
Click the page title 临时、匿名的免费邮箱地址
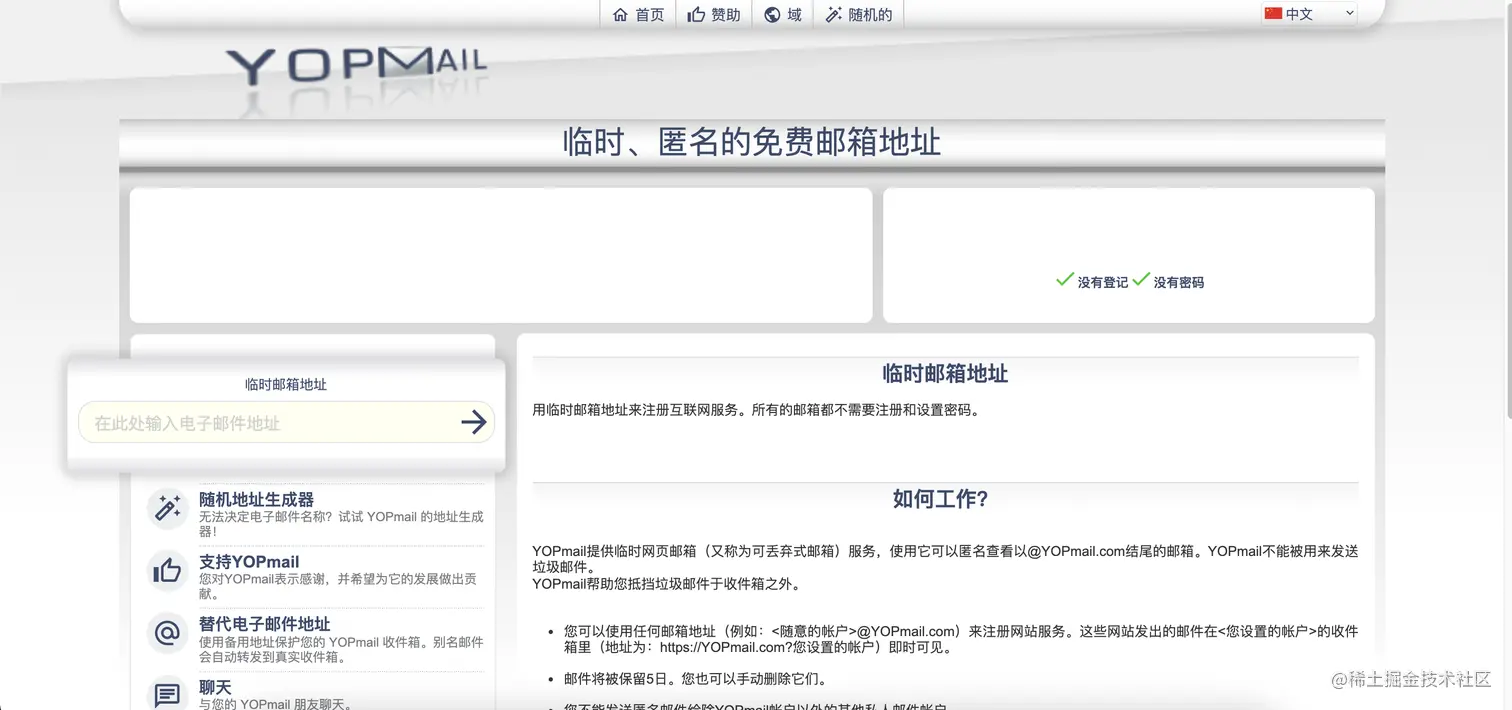point(752,142)
